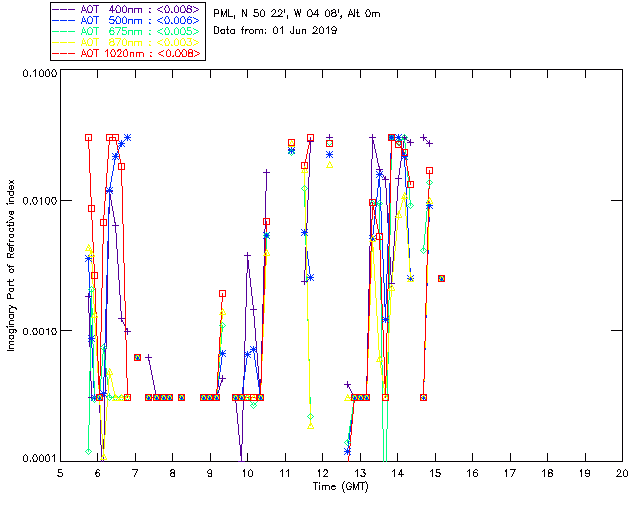Click the 'Data from: 01 Jun 2019' label

[x=275, y=31]
